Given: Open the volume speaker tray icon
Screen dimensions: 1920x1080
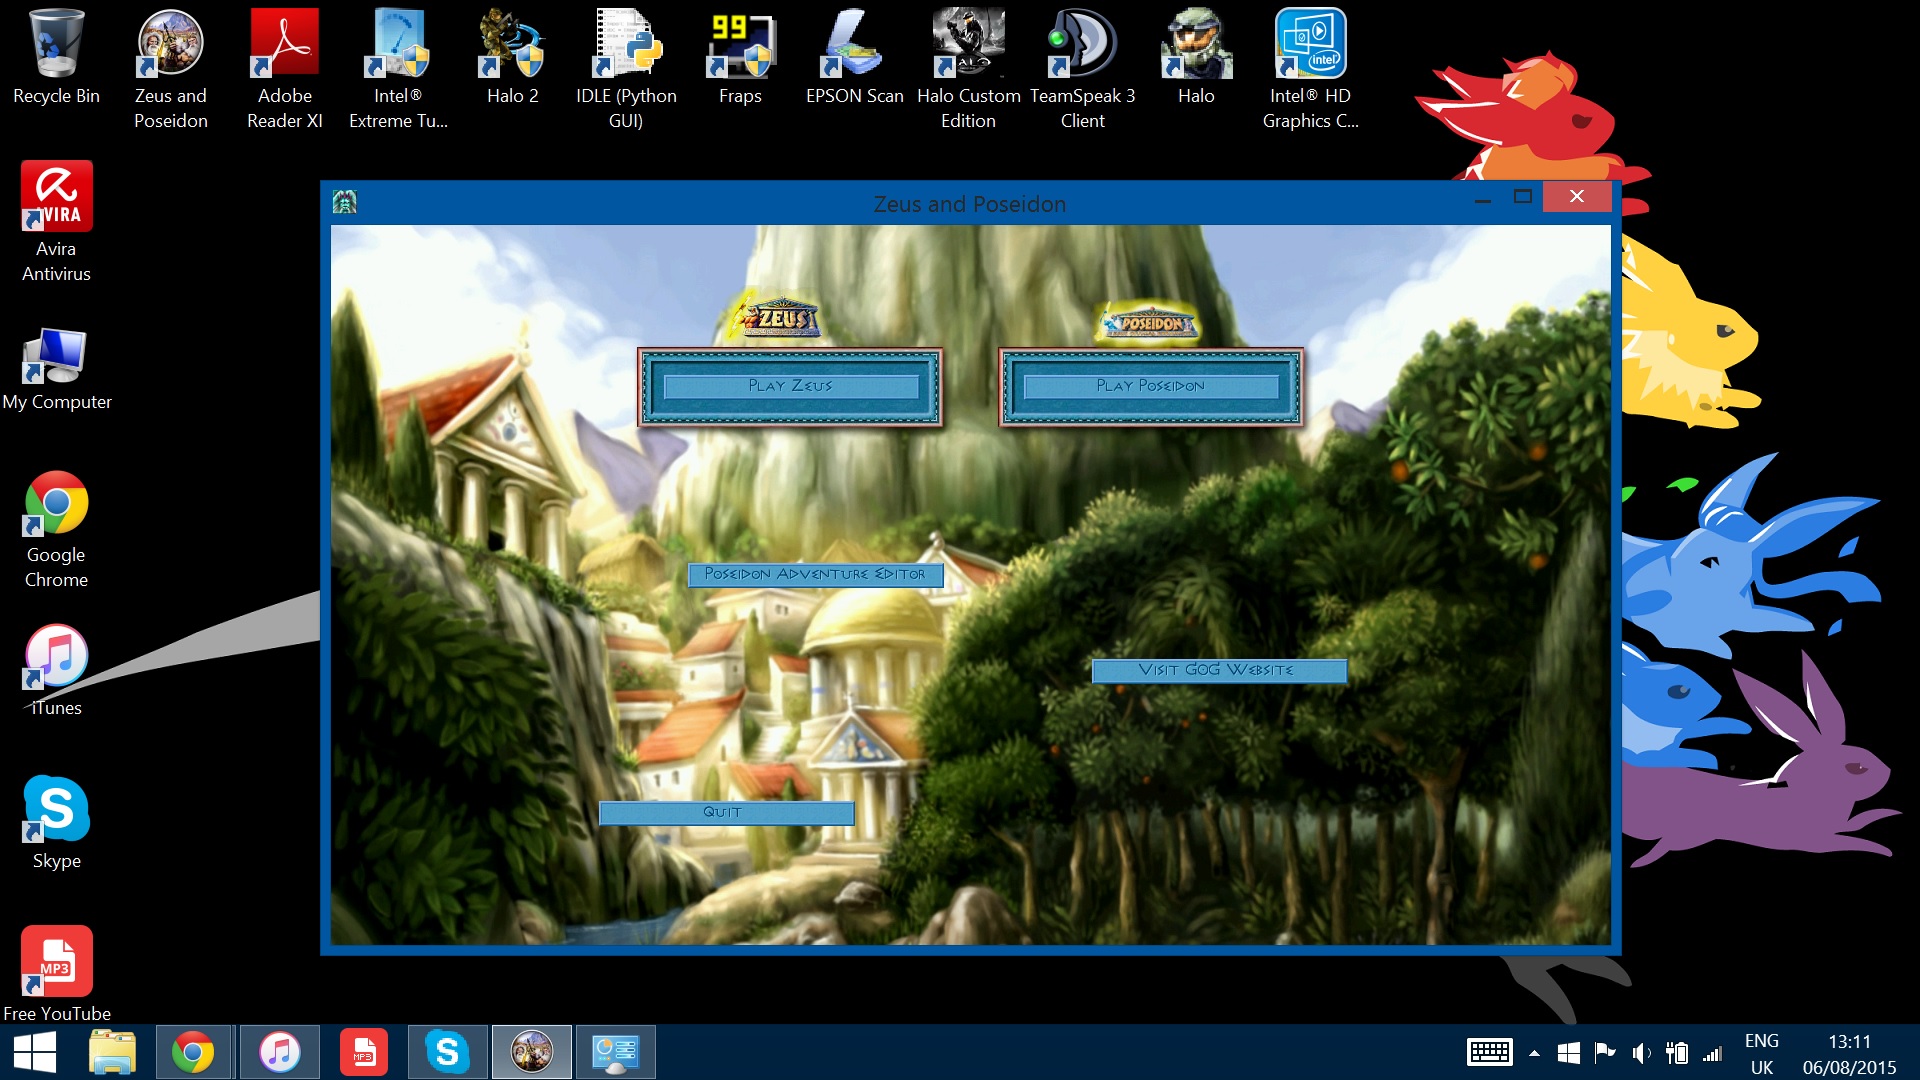Looking at the screenshot, I should pyautogui.click(x=1641, y=1053).
